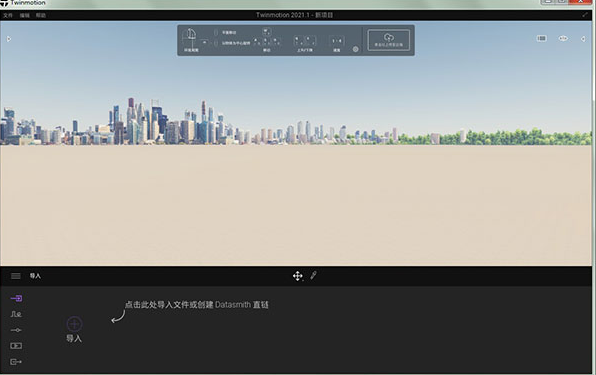Click the cloud presentation button in navigation panel
The width and height of the screenshot is (596, 375).
coord(389,40)
